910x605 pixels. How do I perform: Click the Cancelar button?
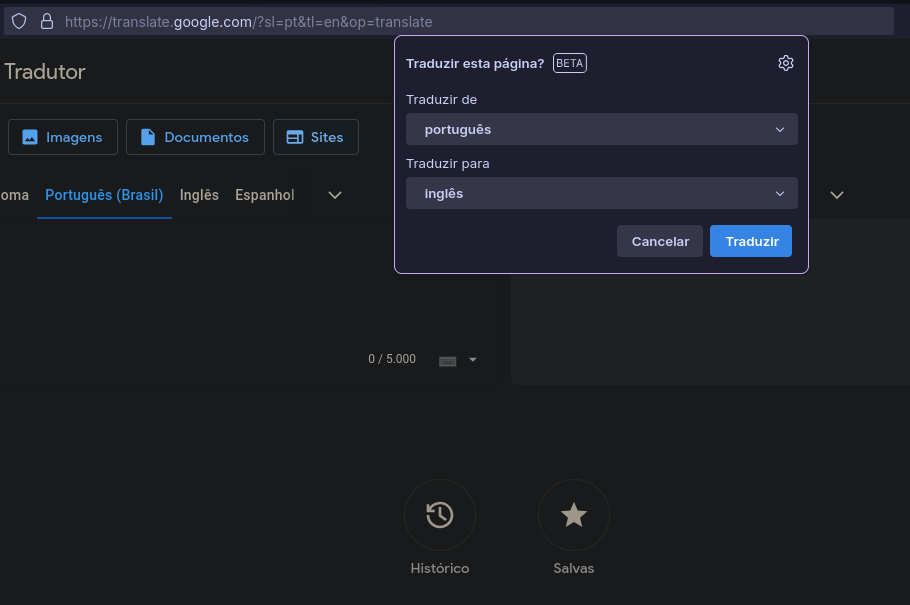[660, 241]
